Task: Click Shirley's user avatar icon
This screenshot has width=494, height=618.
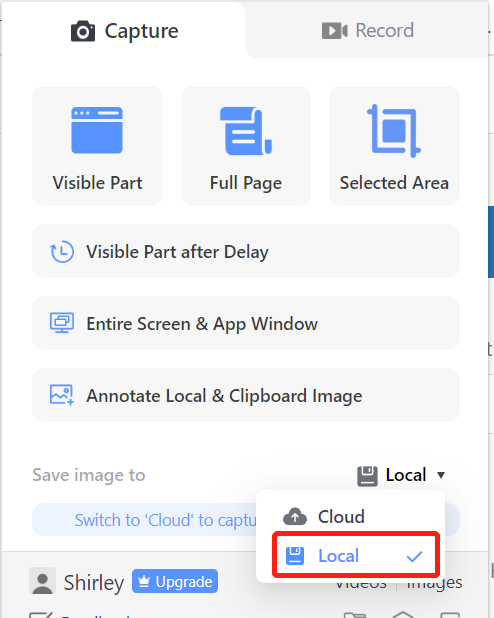Action: (x=42, y=581)
